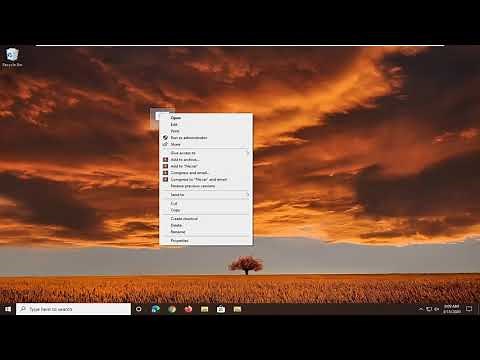
Task: Launch Google Chrome from the taskbar
Action: 172,309
